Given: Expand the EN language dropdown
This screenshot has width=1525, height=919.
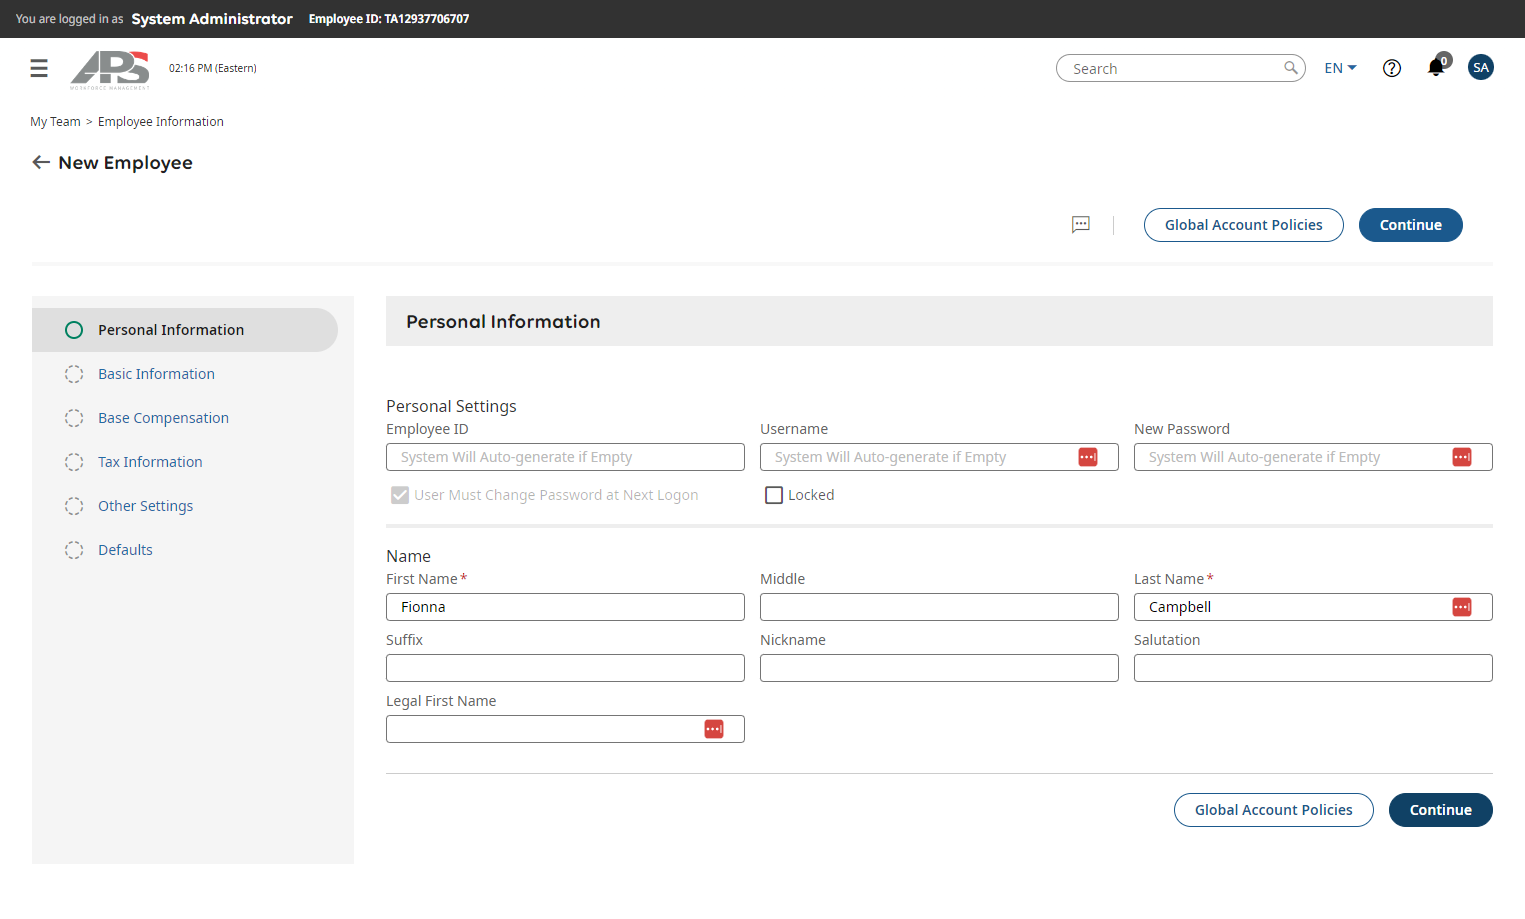Looking at the screenshot, I should pyautogui.click(x=1340, y=68).
